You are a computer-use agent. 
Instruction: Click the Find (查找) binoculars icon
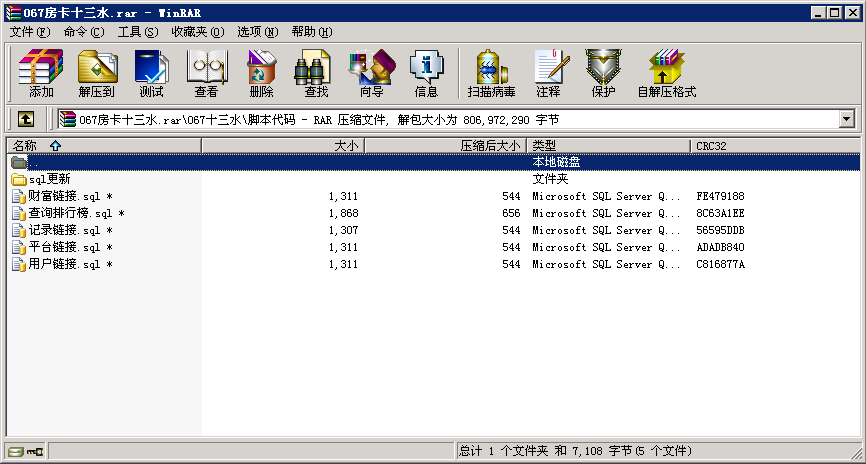coord(316,73)
